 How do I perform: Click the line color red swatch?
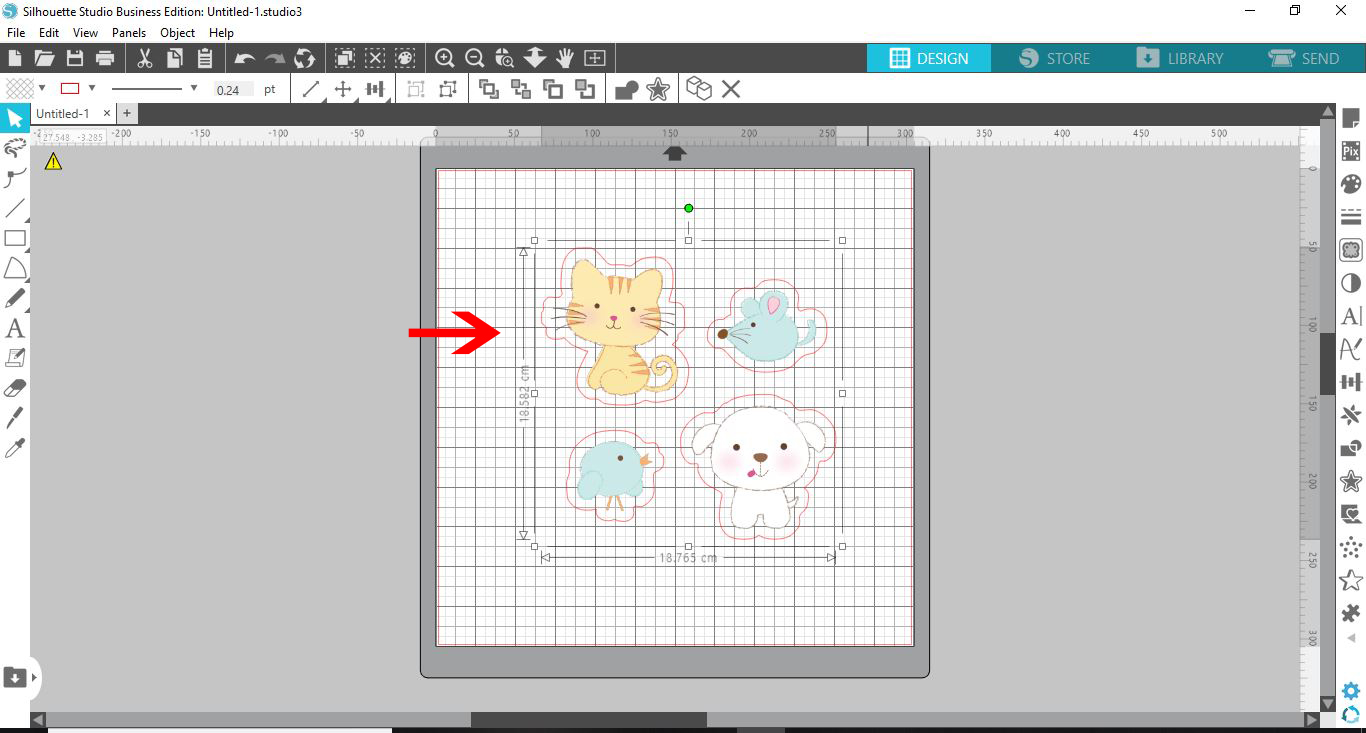pos(70,88)
